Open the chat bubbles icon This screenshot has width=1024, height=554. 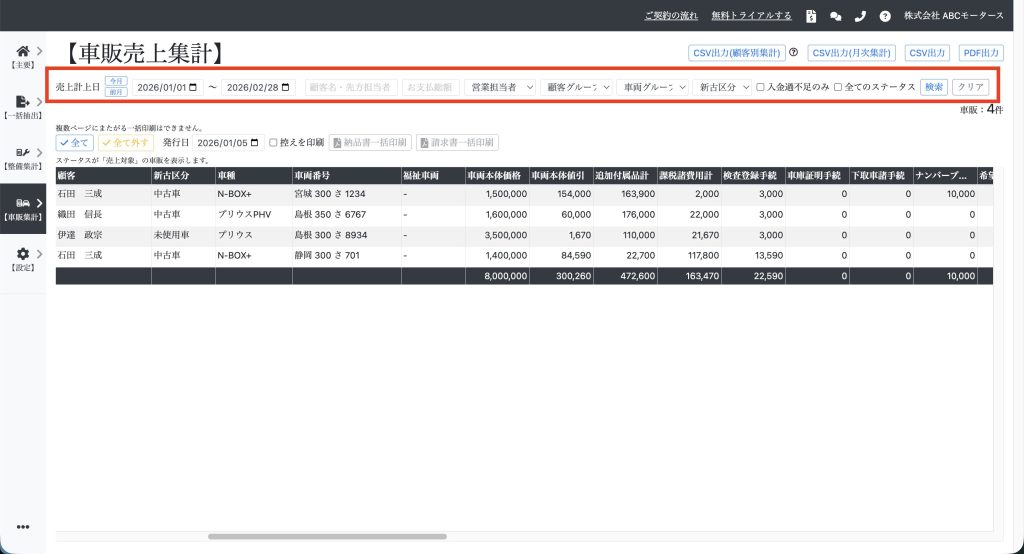pos(836,16)
